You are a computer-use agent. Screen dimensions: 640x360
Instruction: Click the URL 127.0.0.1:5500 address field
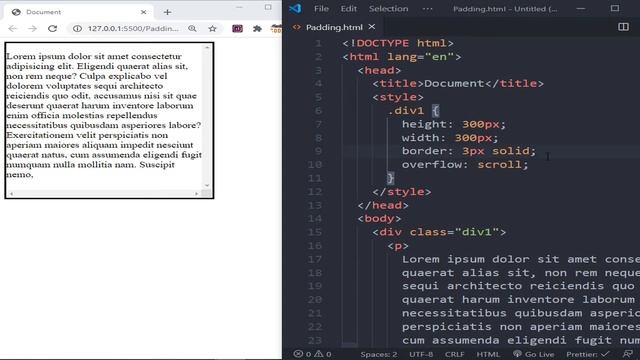coord(133,29)
